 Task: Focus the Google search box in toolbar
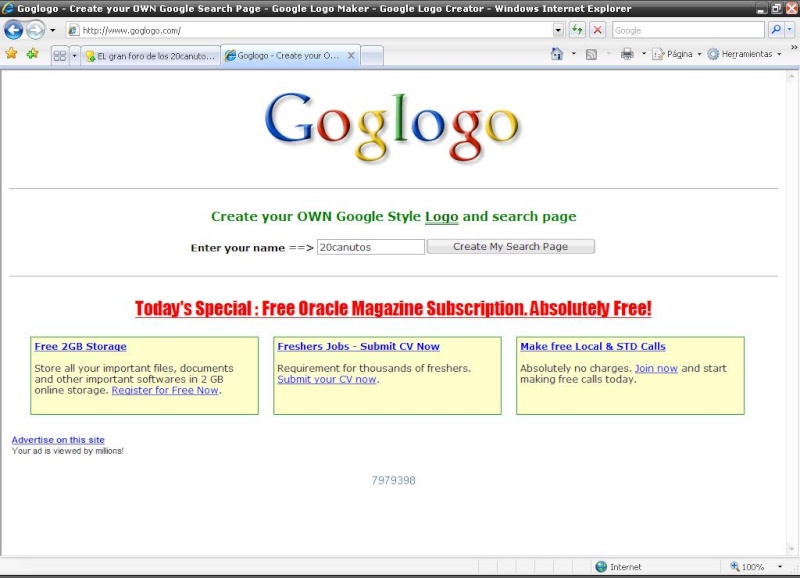[688, 30]
